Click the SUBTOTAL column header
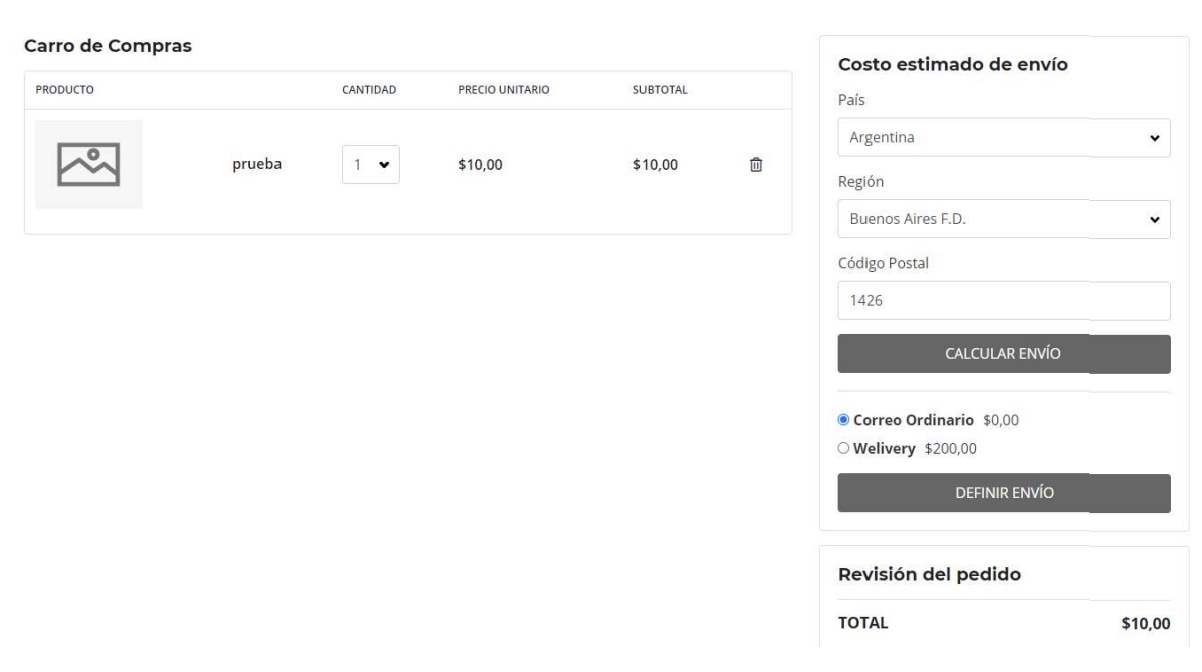Image resolution: width=1202 pixels, height=672 pixels. coord(660,90)
